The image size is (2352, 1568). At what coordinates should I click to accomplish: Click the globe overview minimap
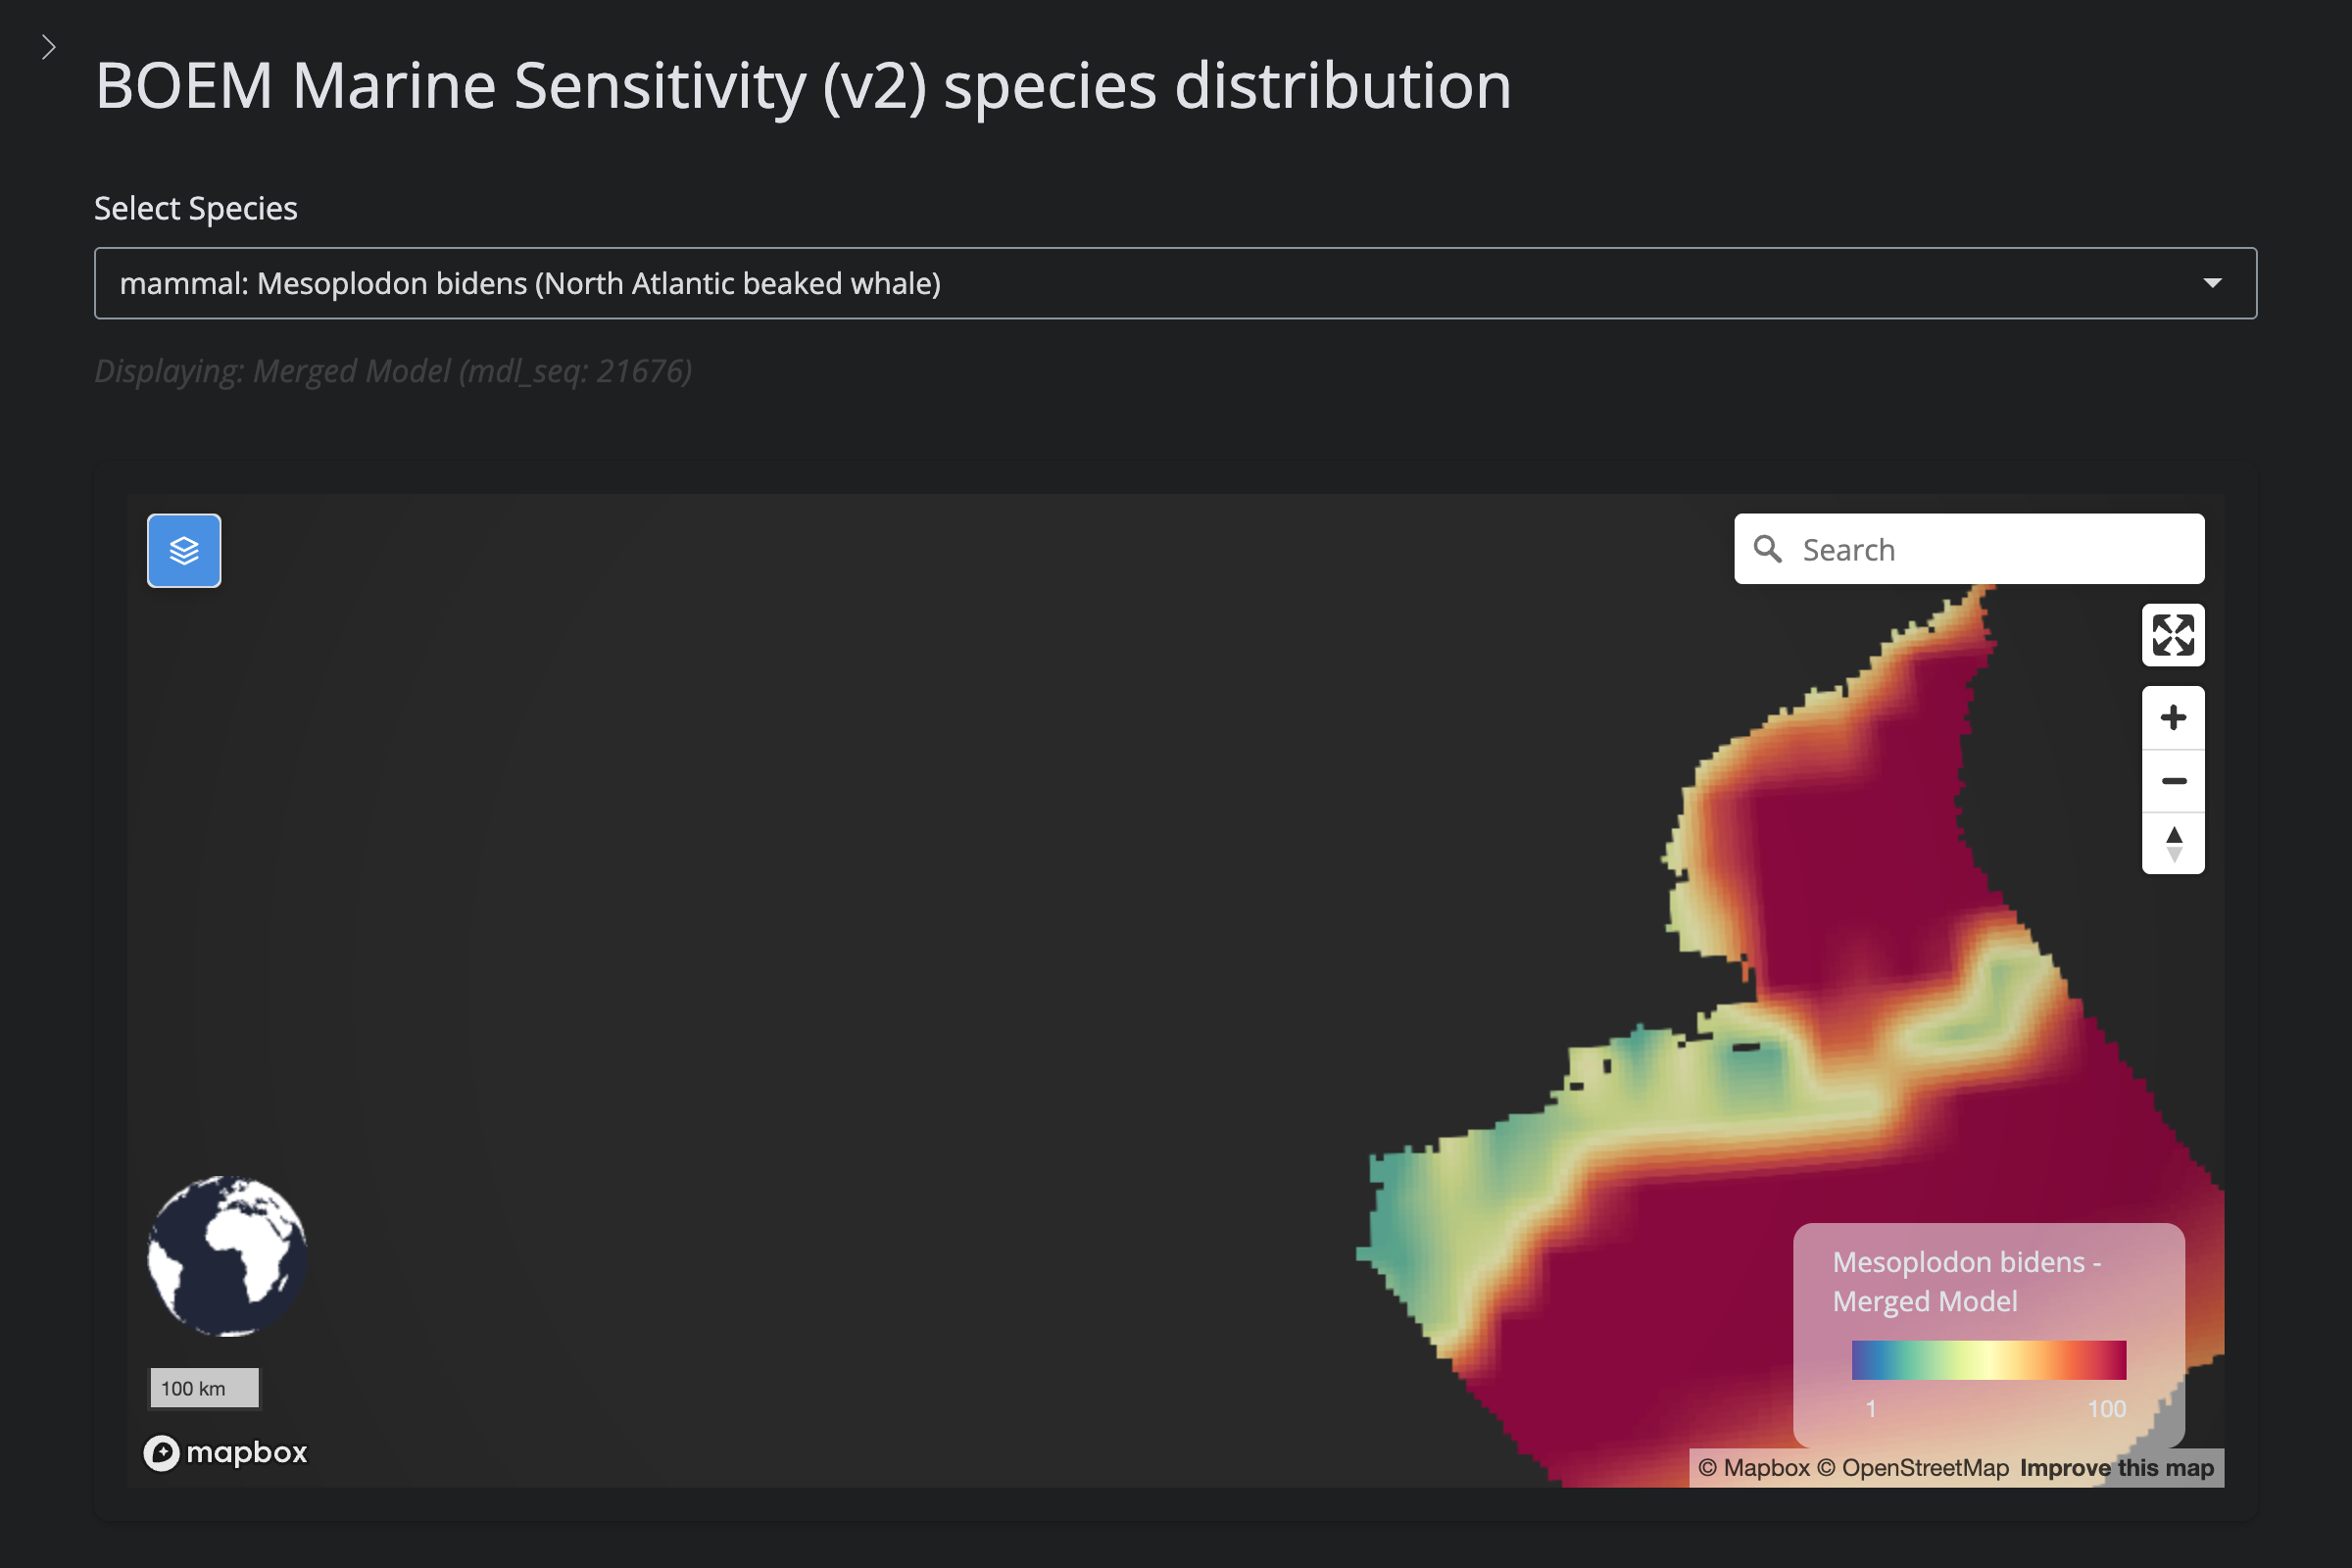[227, 1255]
